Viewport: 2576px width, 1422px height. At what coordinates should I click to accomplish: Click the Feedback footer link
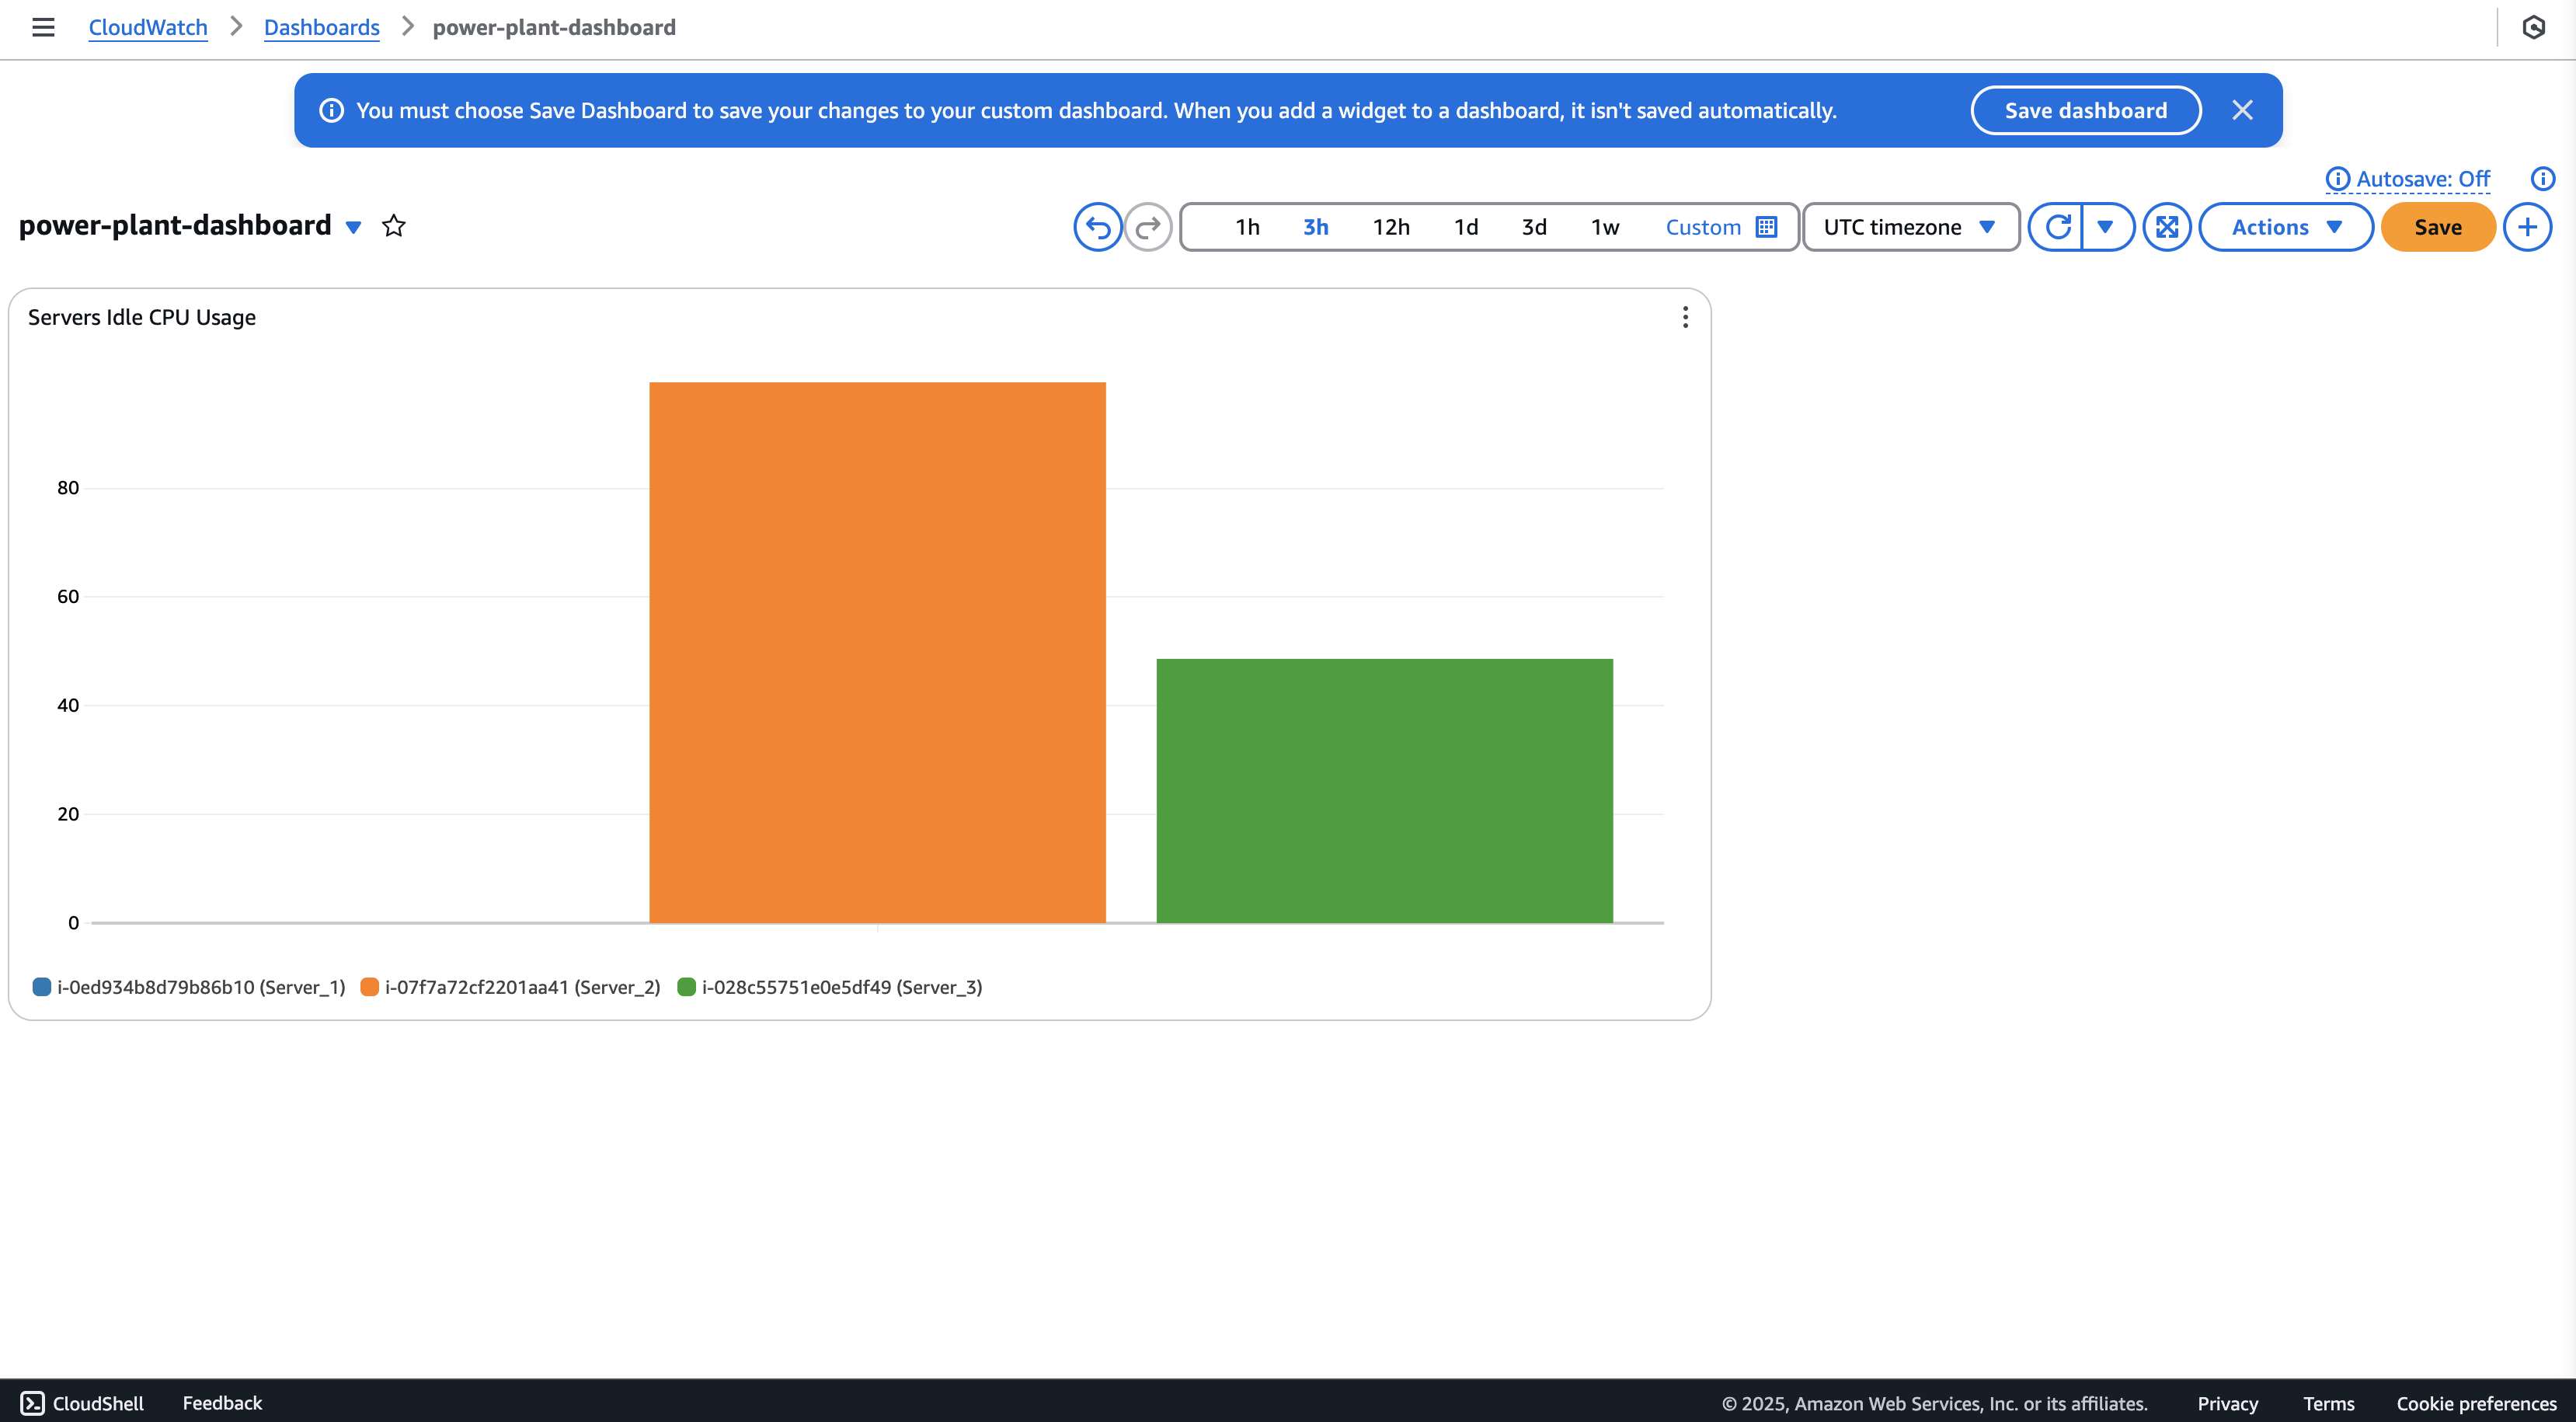point(222,1403)
